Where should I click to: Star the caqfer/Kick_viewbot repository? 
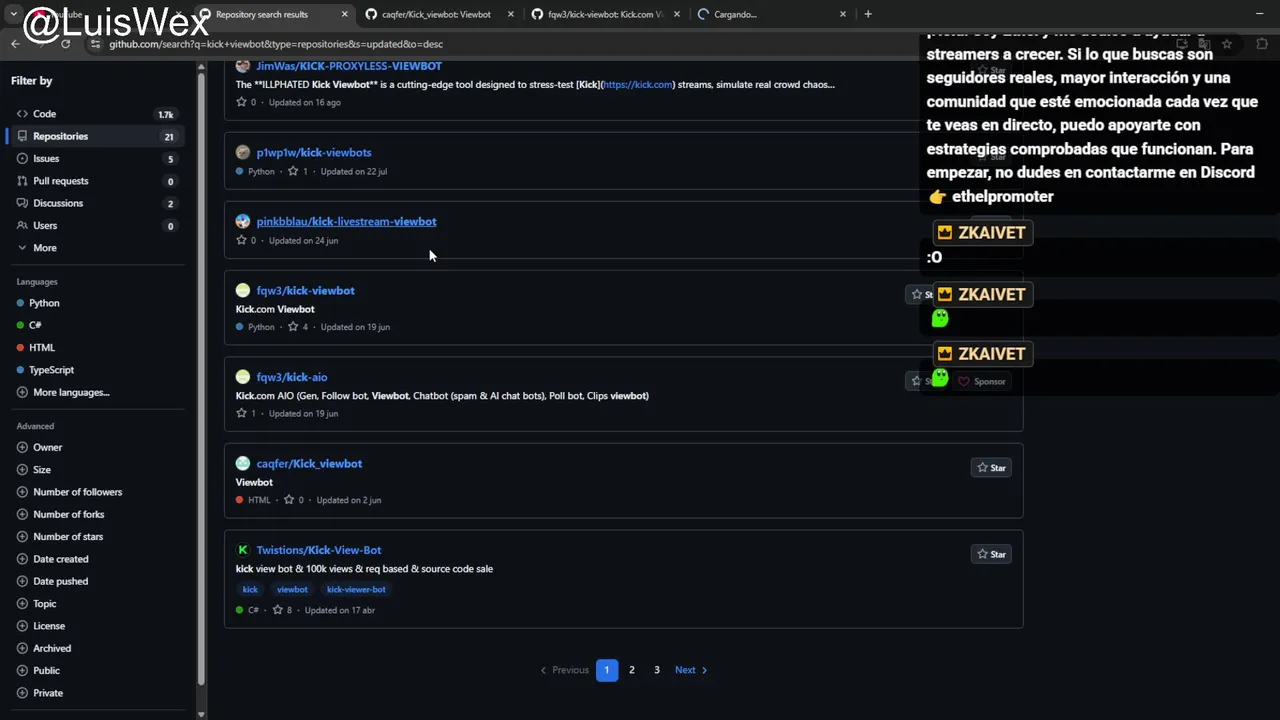tap(991, 468)
